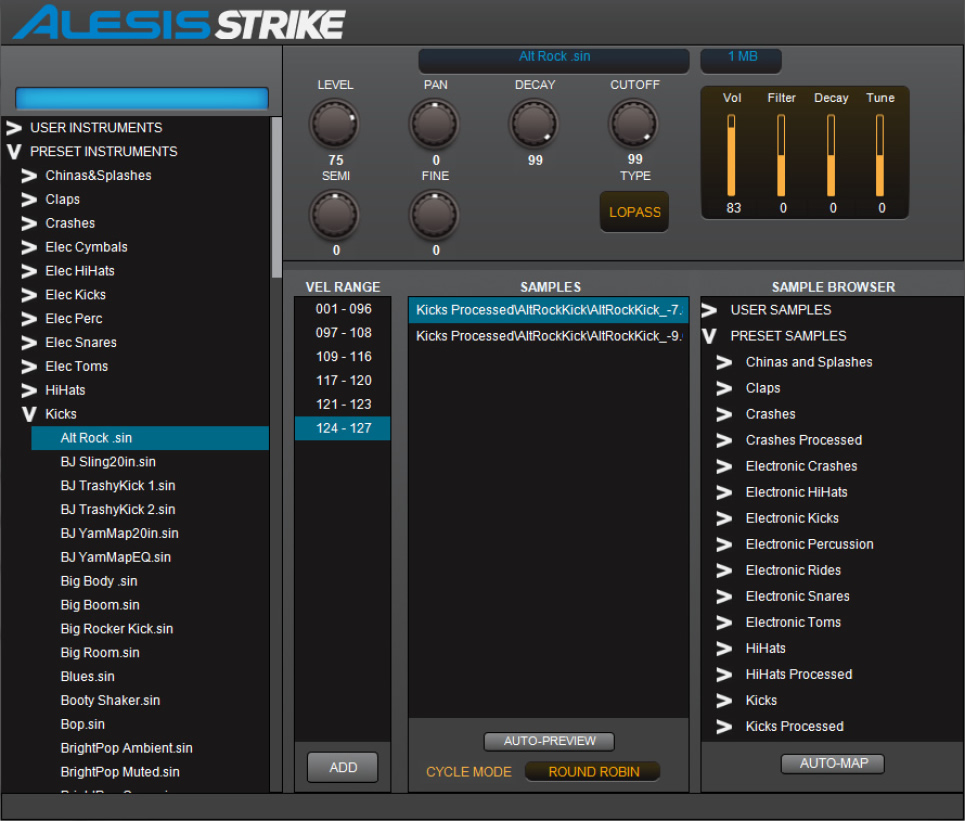Adjust the Tune velocity slider

[x=880, y=156]
